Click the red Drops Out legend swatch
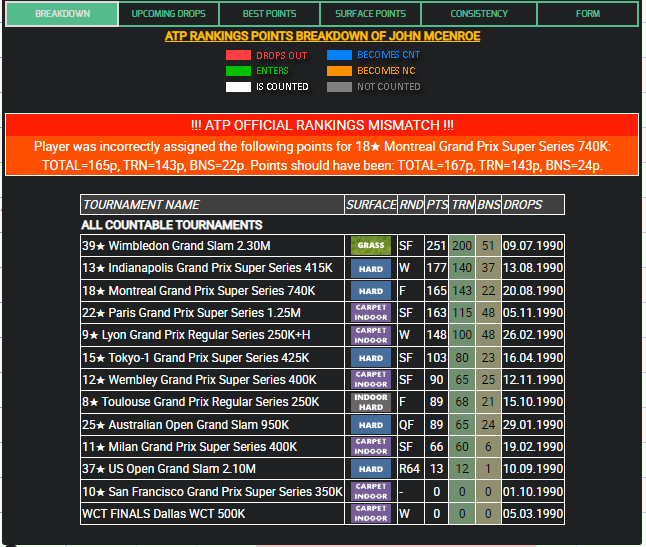The height and width of the screenshot is (547, 646). [238, 55]
